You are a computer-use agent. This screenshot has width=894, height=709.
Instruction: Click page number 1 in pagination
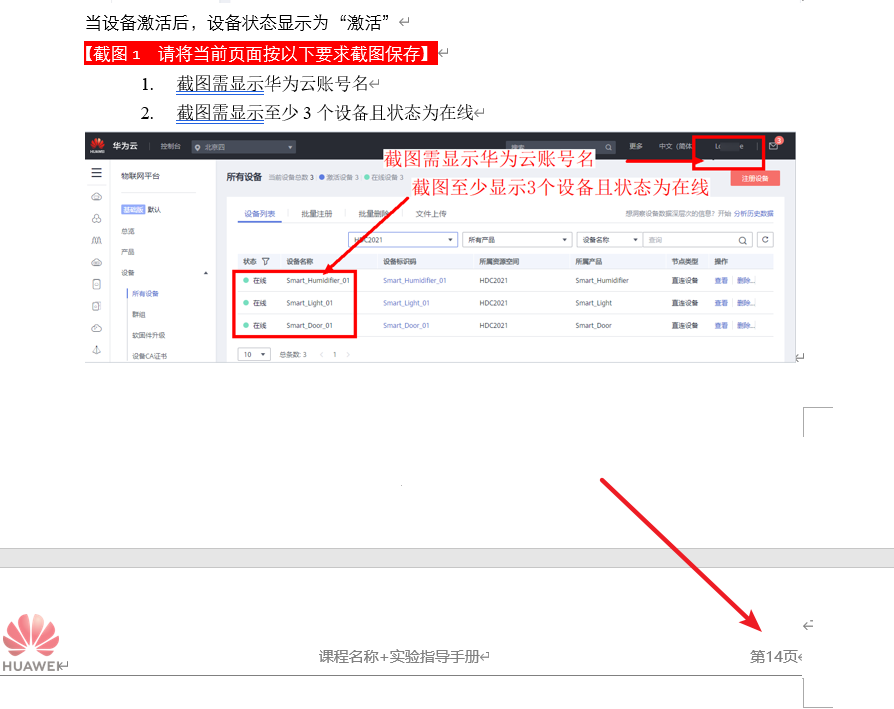click(x=335, y=354)
